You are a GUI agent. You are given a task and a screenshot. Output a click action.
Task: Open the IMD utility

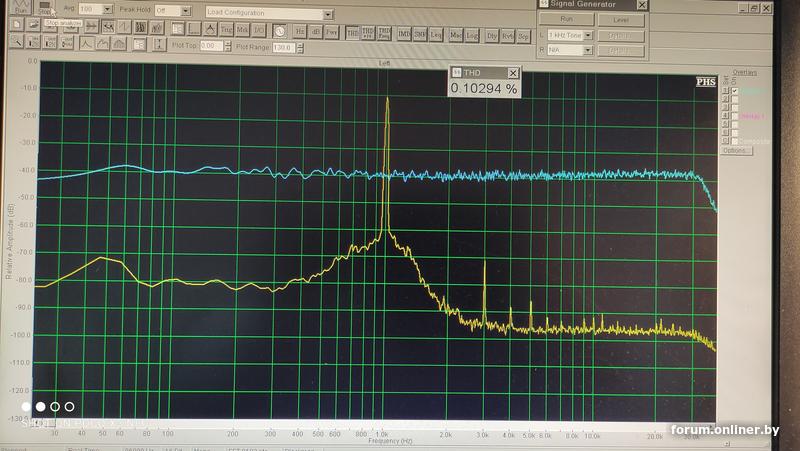(404, 34)
